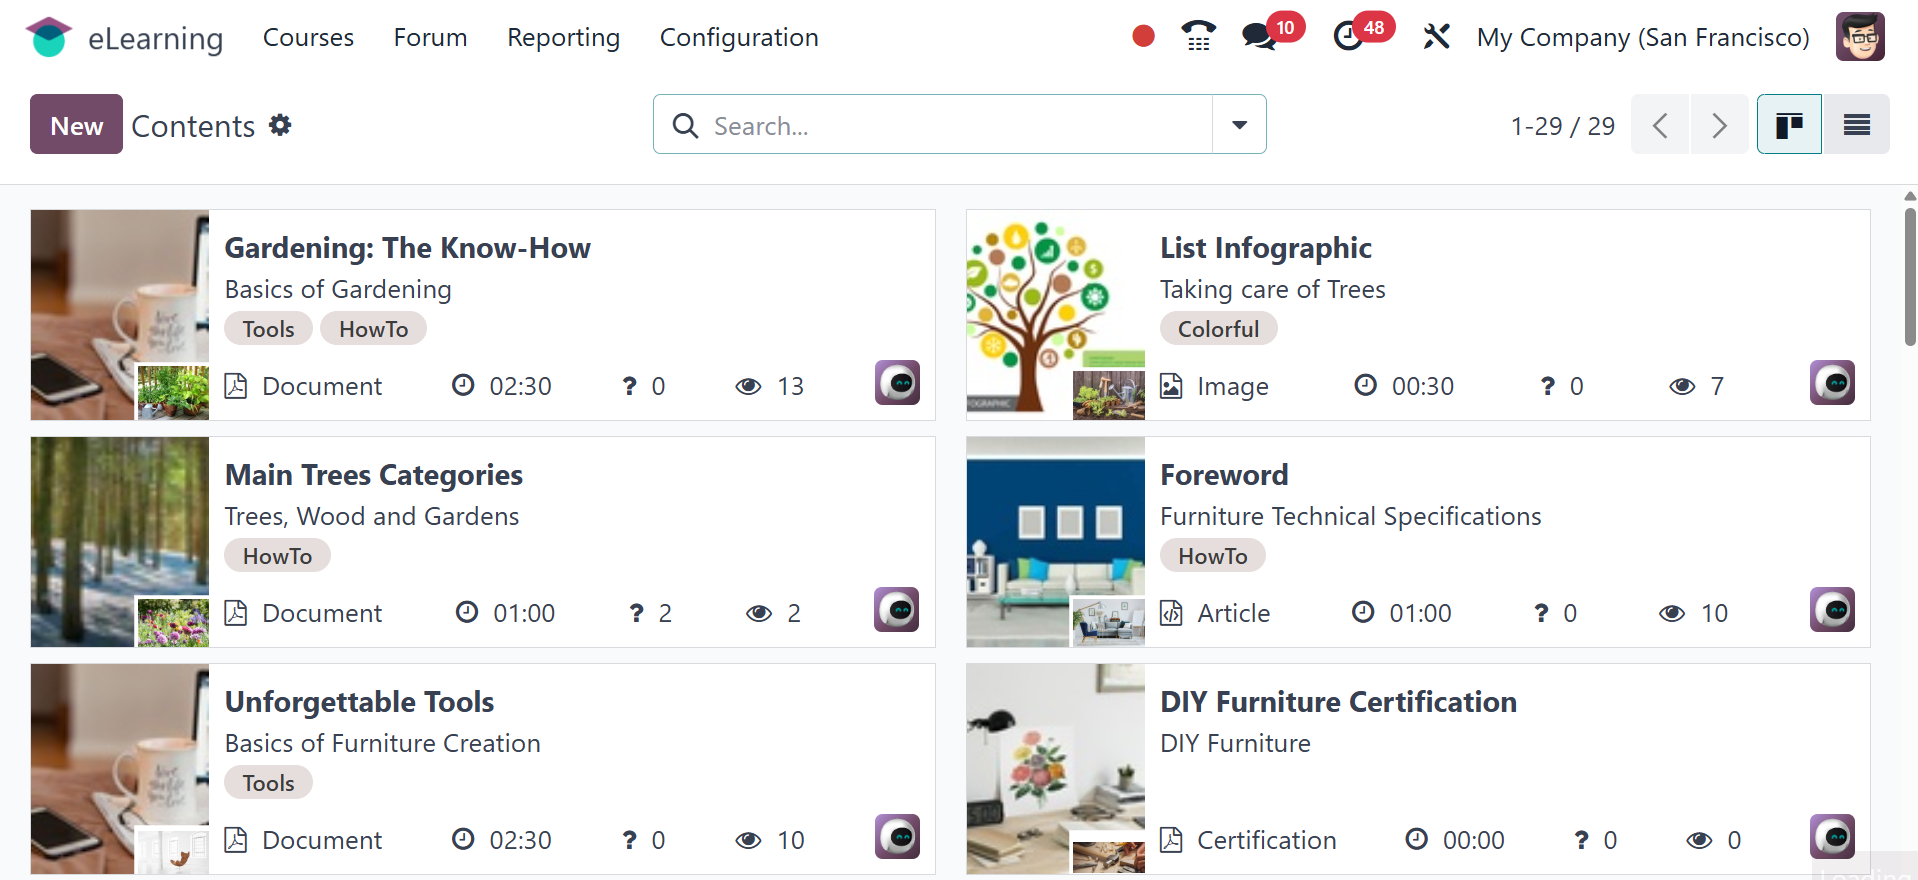Screen dimensions: 1918x880
Task: Open the company switcher My Company (San Francisco)
Action: pyautogui.click(x=1643, y=37)
